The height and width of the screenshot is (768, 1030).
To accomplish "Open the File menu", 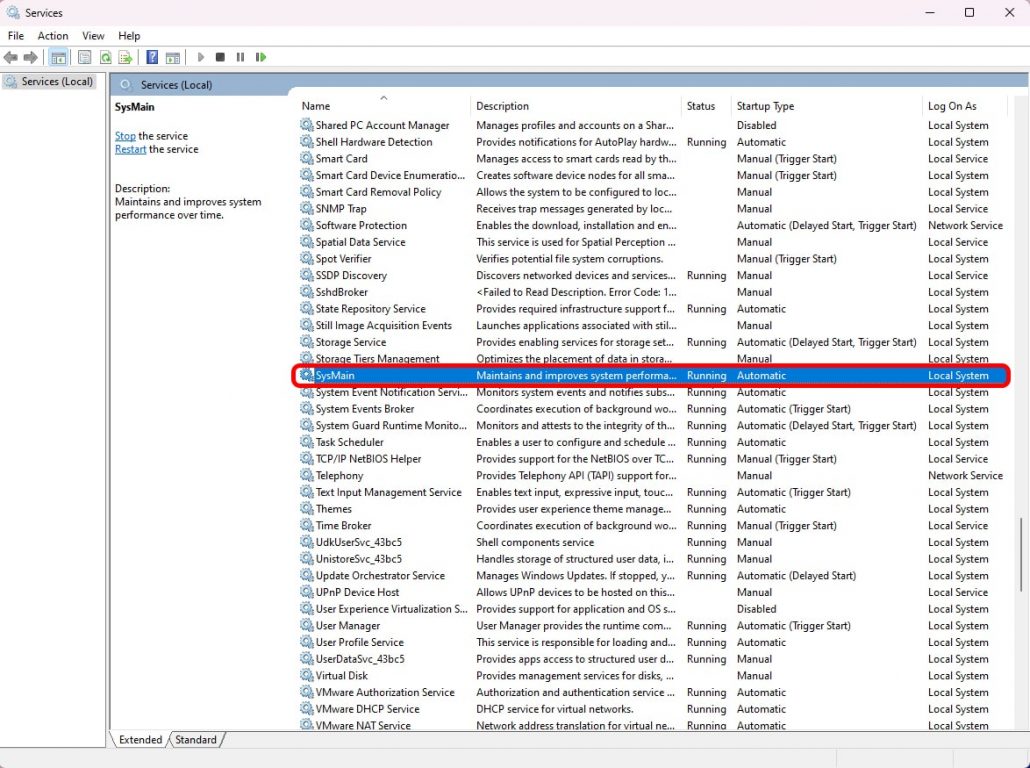I will pyautogui.click(x=16, y=36).
